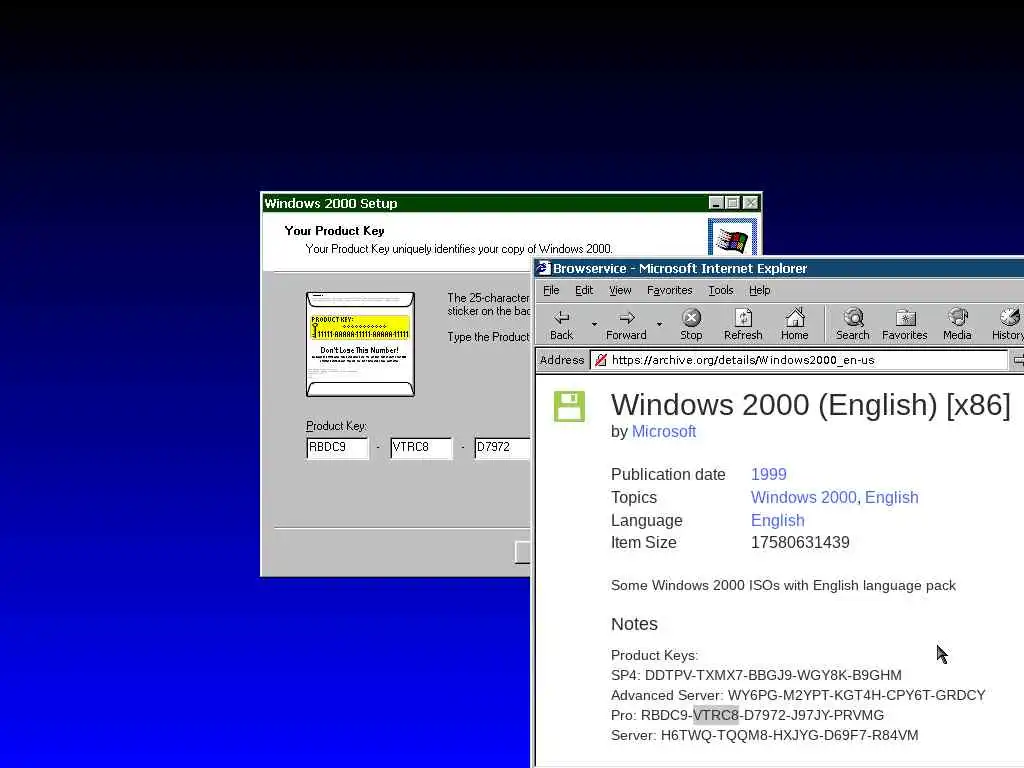Click the third product key field D7972
Screen dimensions: 1024x768
pos(502,447)
